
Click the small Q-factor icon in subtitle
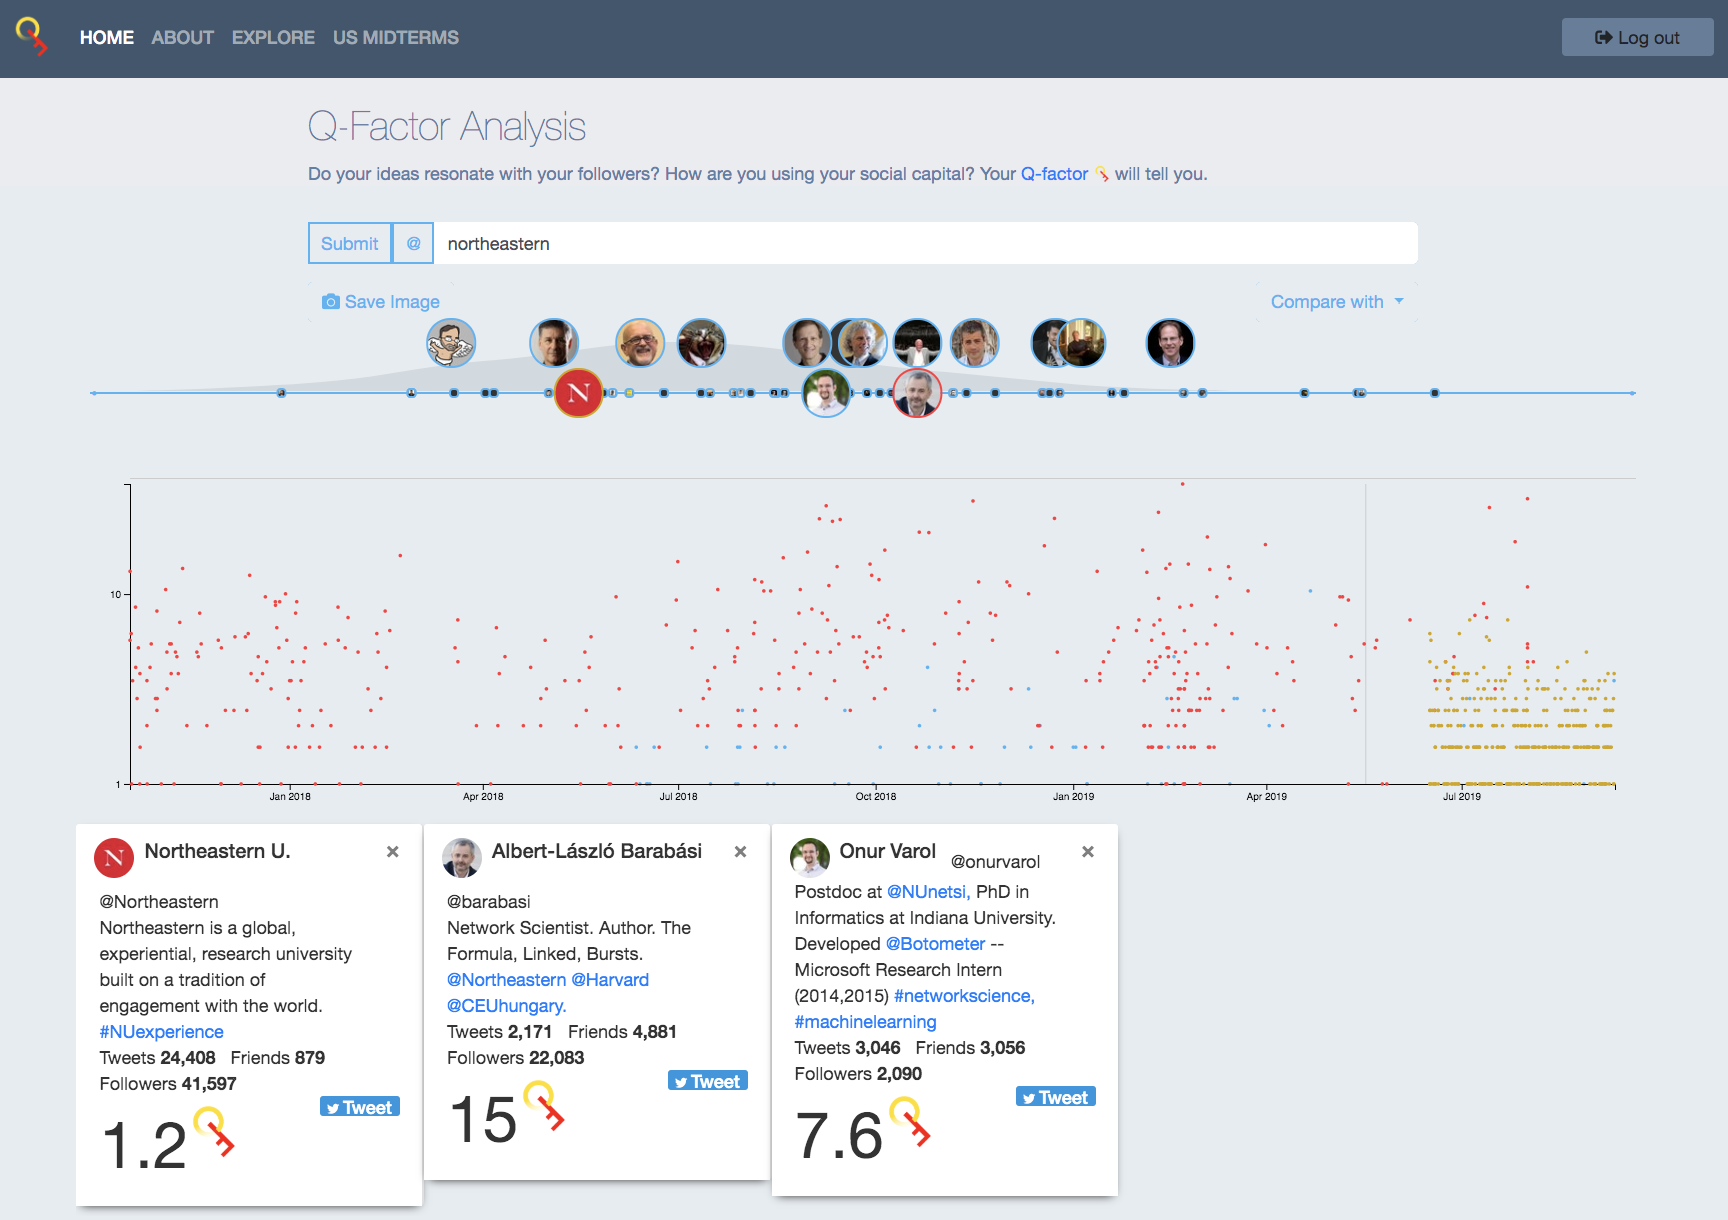[x=1102, y=174]
